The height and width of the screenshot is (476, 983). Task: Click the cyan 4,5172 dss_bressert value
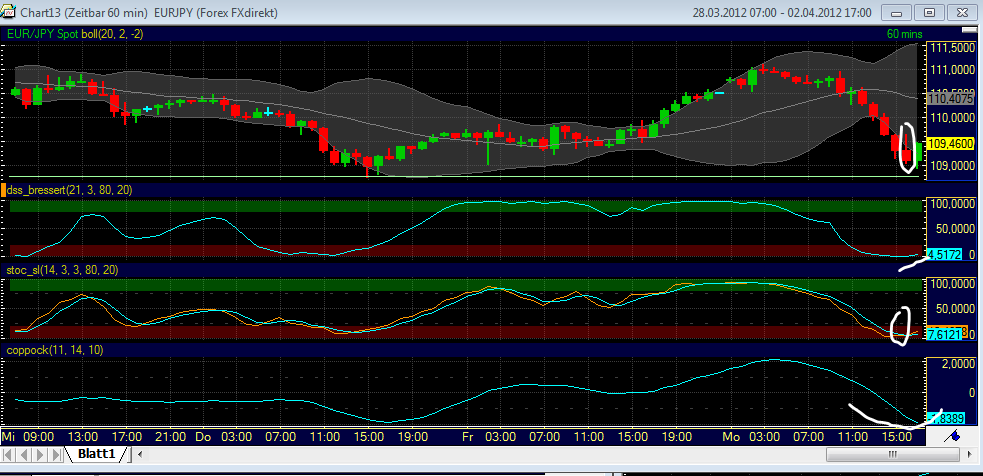tap(944, 254)
